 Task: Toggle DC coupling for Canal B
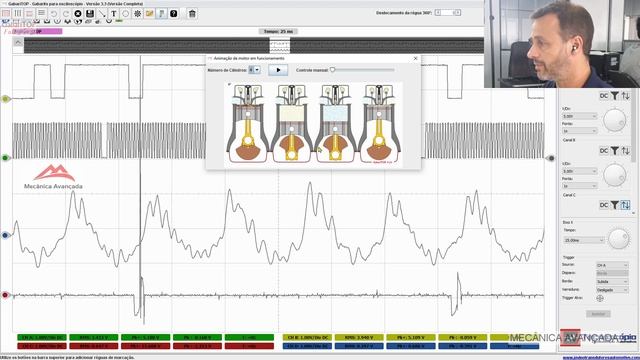tap(604, 151)
